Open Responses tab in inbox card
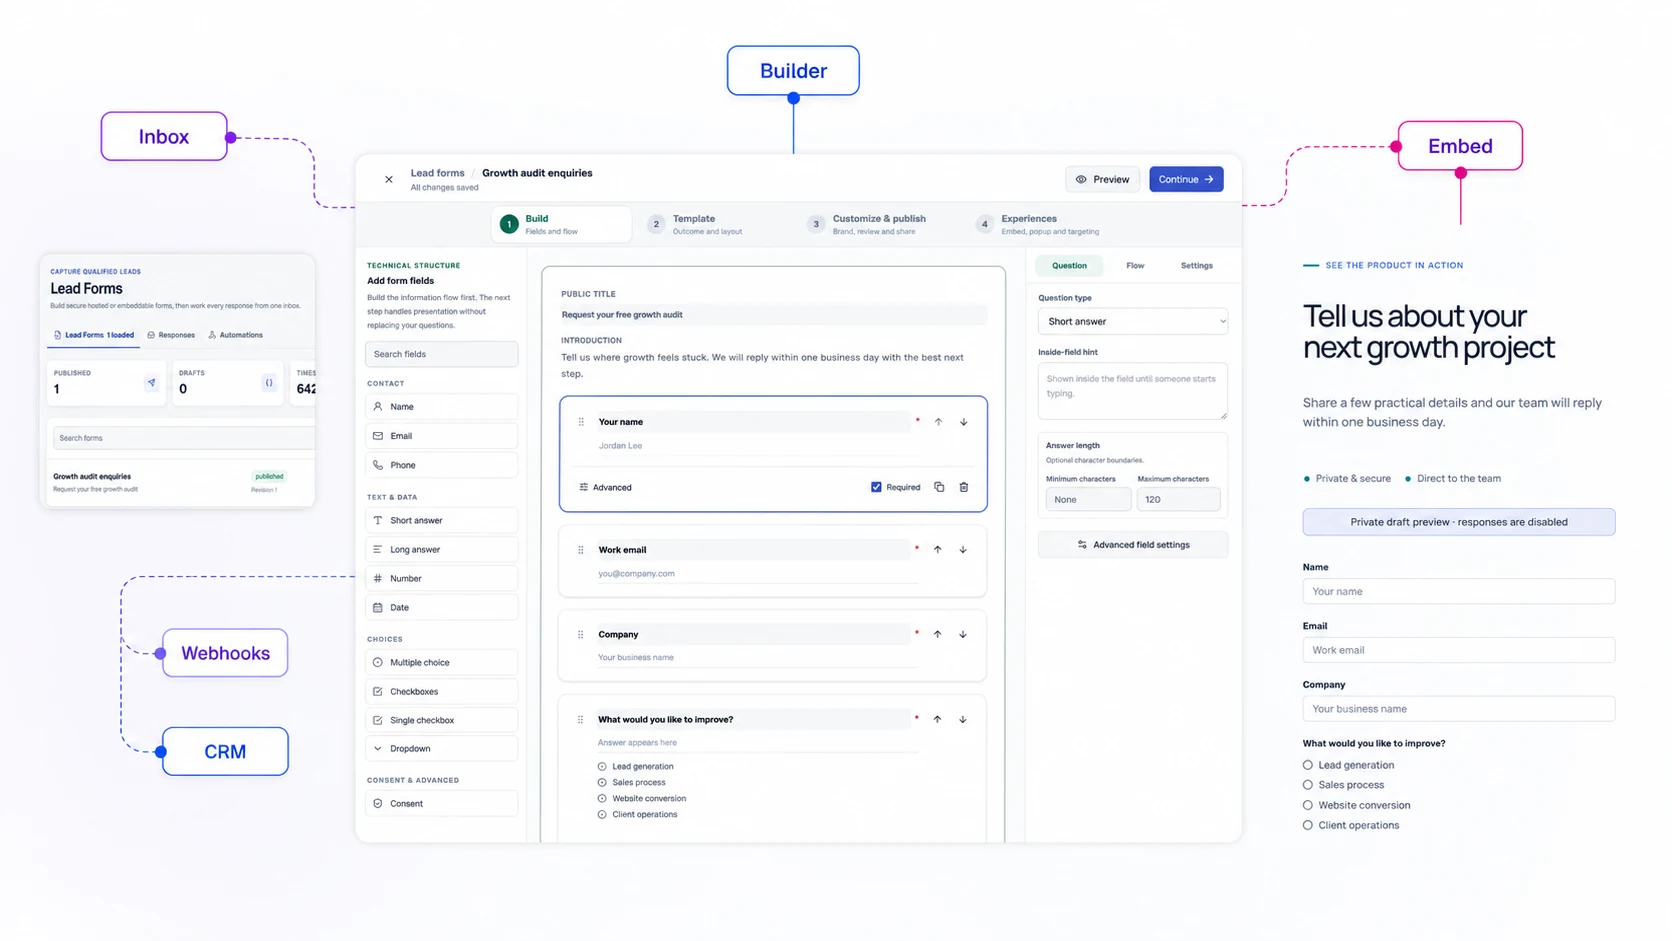Image resolution: width=1672 pixels, height=941 pixels. 171,335
